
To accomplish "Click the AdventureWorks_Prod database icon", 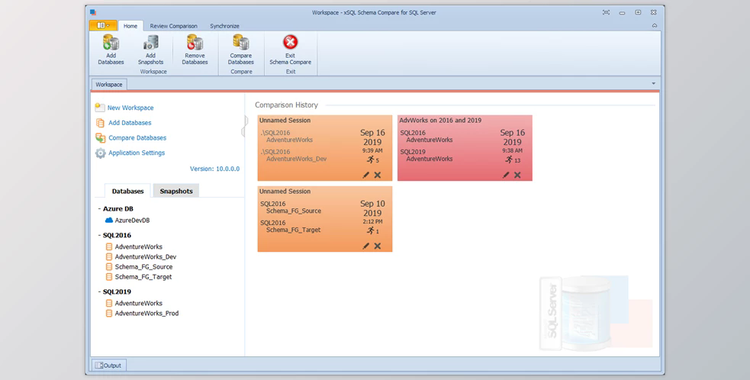I will click(x=109, y=313).
